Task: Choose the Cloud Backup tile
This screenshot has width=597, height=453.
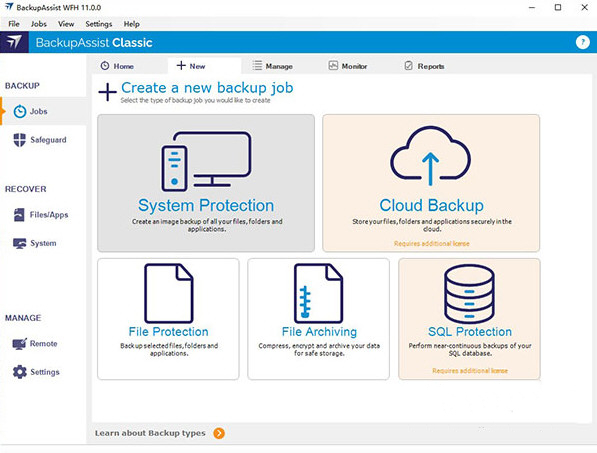Action: (431, 183)
